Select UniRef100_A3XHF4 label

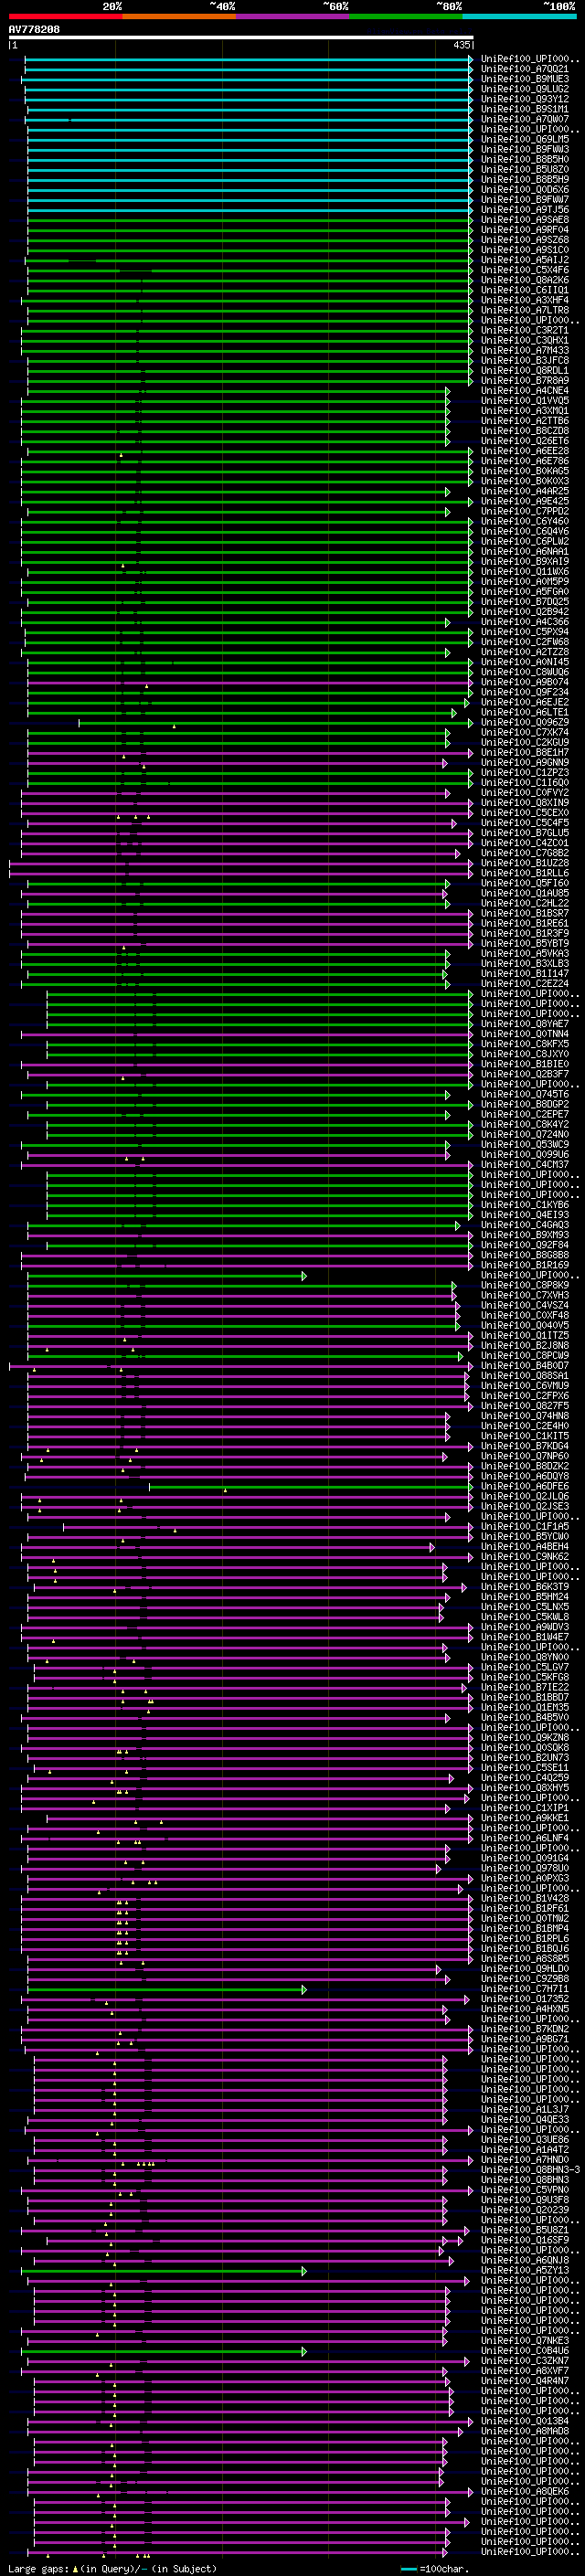[525, 300]
